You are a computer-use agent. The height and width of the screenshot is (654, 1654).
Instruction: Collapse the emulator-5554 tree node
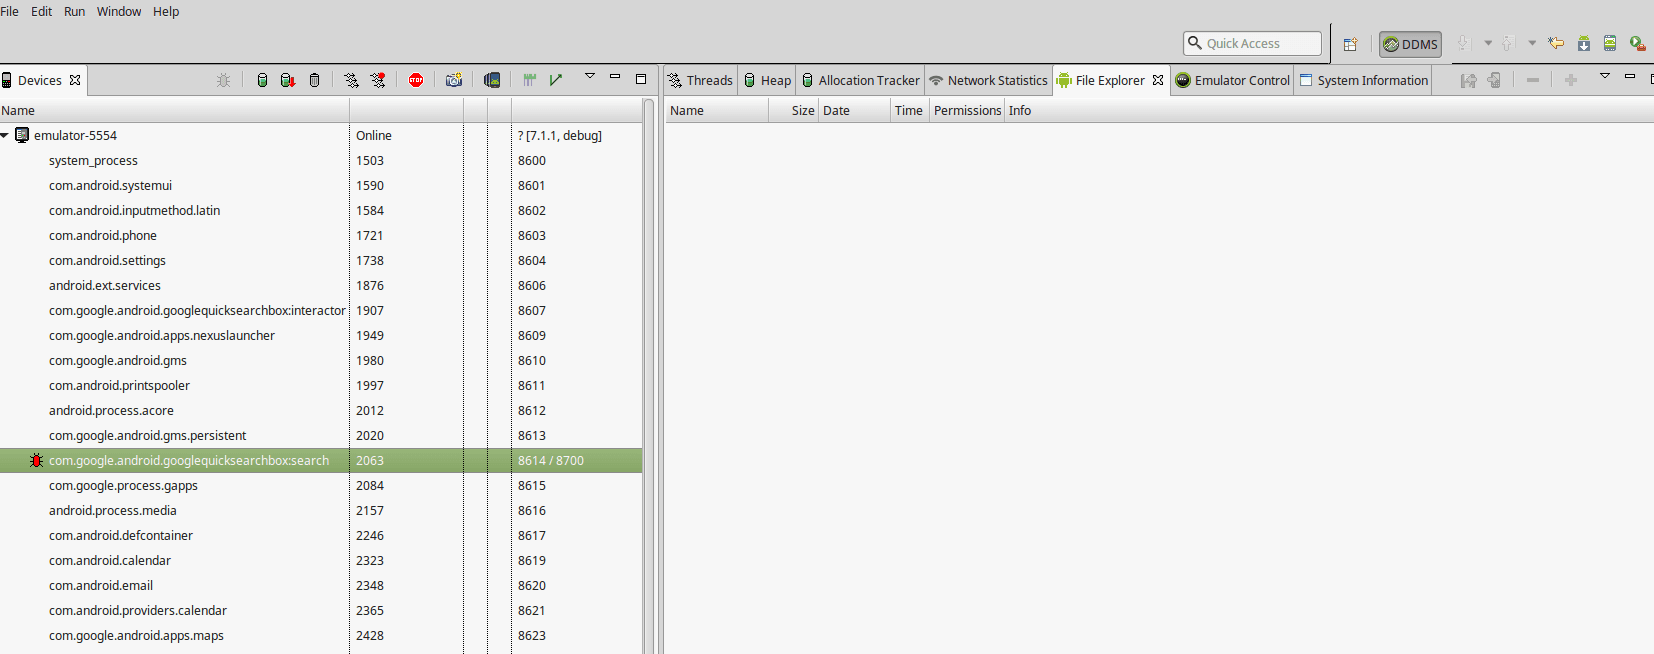[5, 135]
